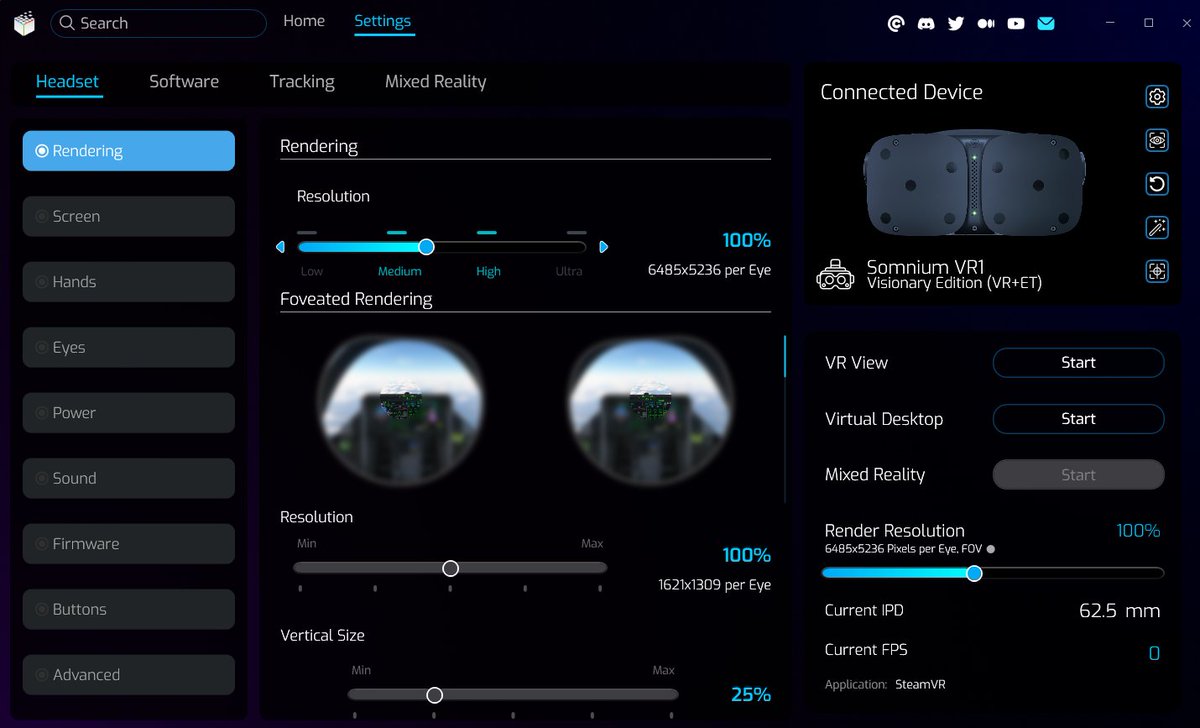
Task: Click the spiral 'e' social icon
Action: click(896, 23)
